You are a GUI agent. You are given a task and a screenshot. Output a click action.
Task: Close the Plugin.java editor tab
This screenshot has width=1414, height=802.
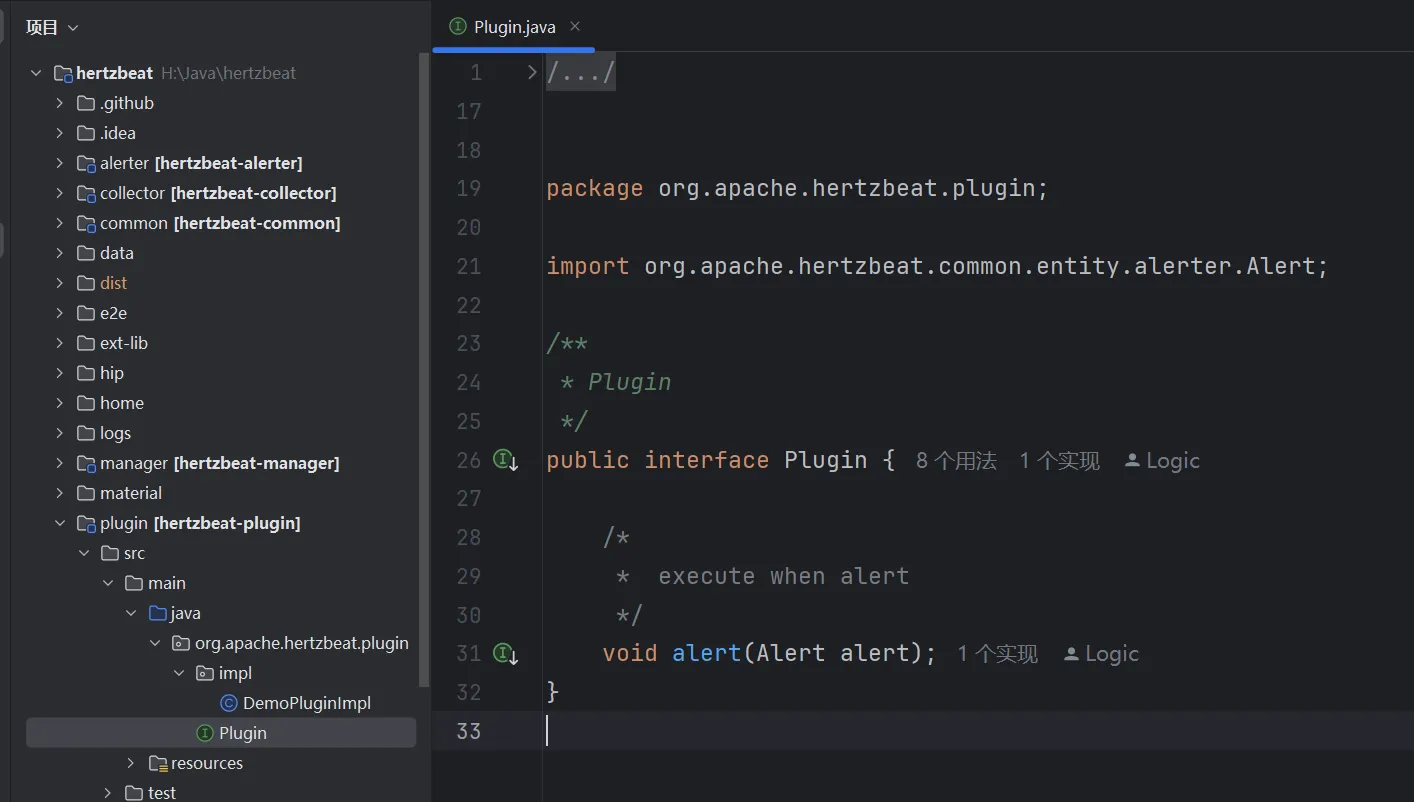pos(574,27)
